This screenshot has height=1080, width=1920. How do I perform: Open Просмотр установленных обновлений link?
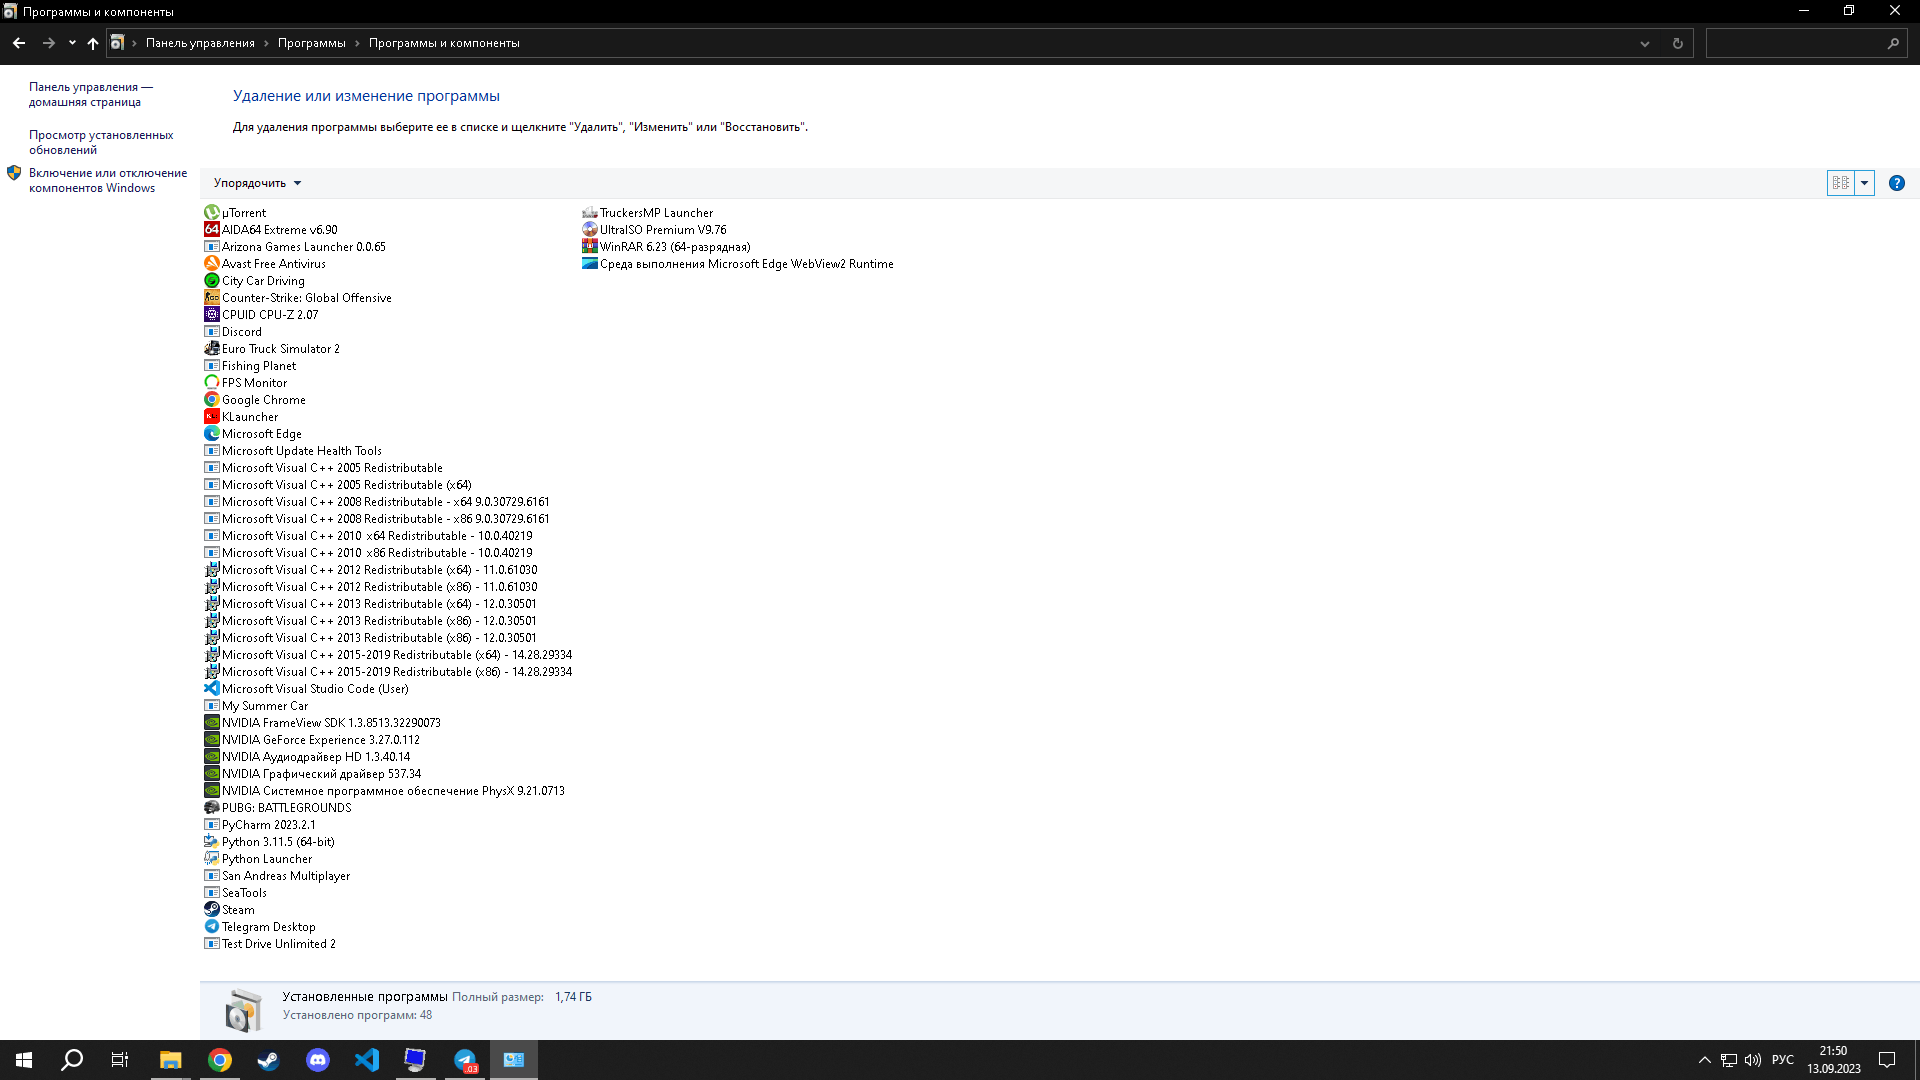pyautogui.click(x=101, y=143)
